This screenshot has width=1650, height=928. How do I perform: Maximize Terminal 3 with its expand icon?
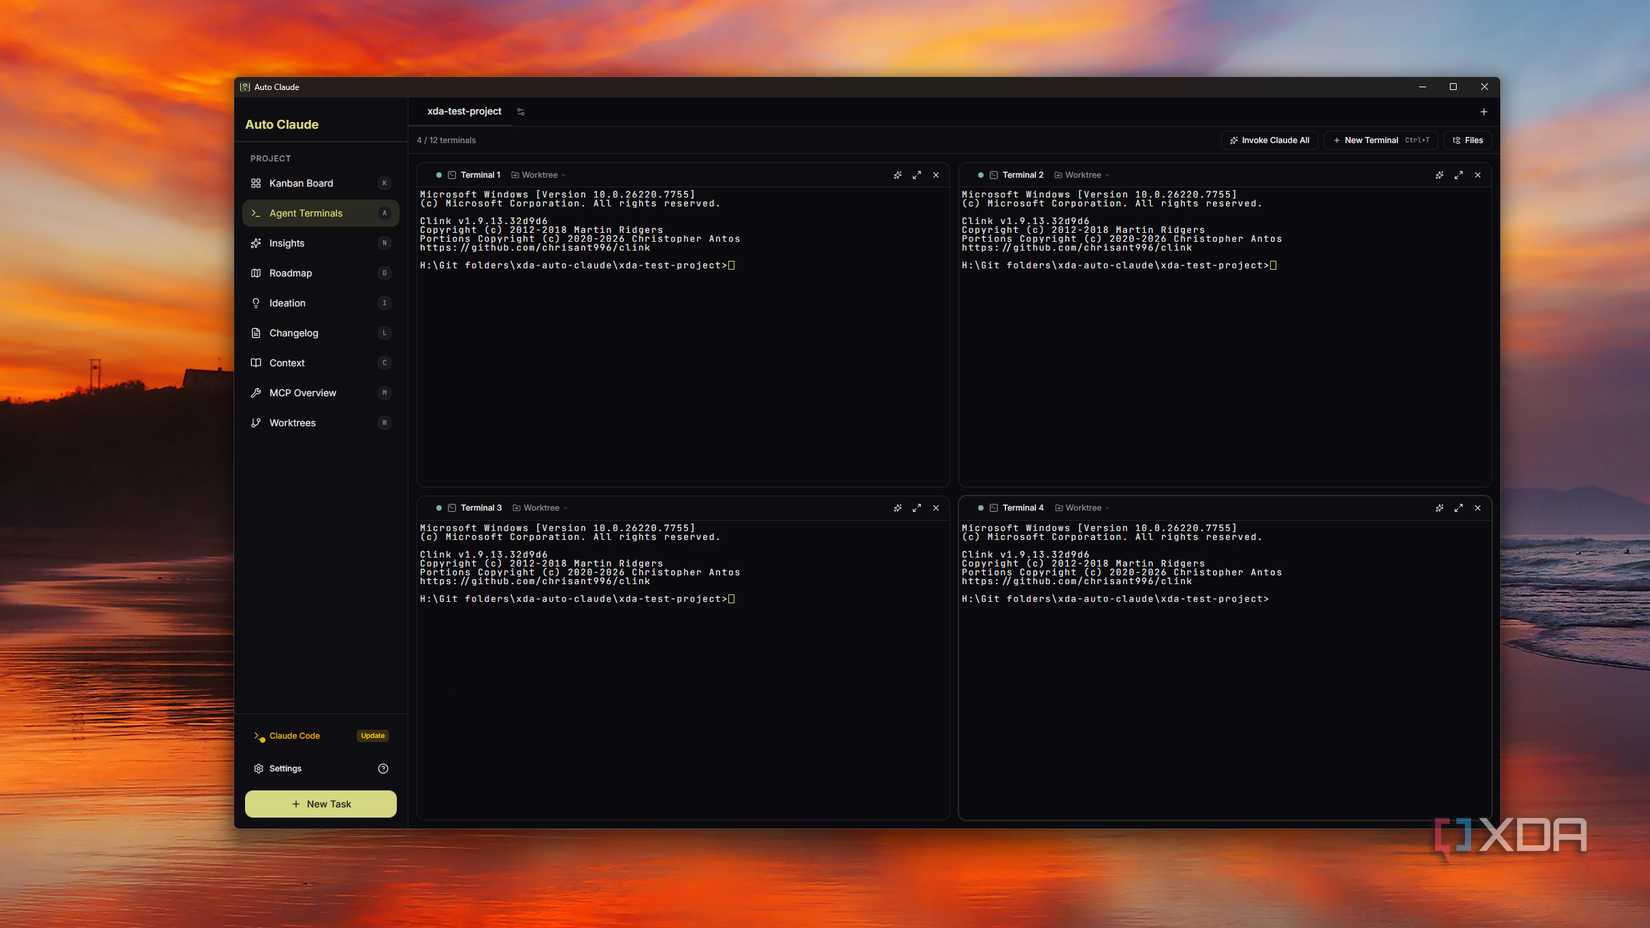point(917,508)
